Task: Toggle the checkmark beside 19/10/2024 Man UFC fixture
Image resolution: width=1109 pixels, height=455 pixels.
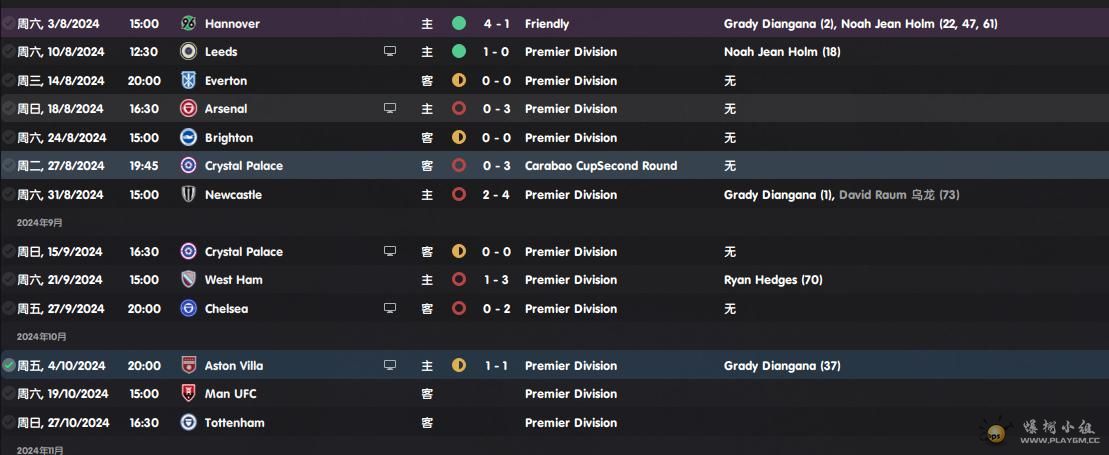Action: point(8,394)
